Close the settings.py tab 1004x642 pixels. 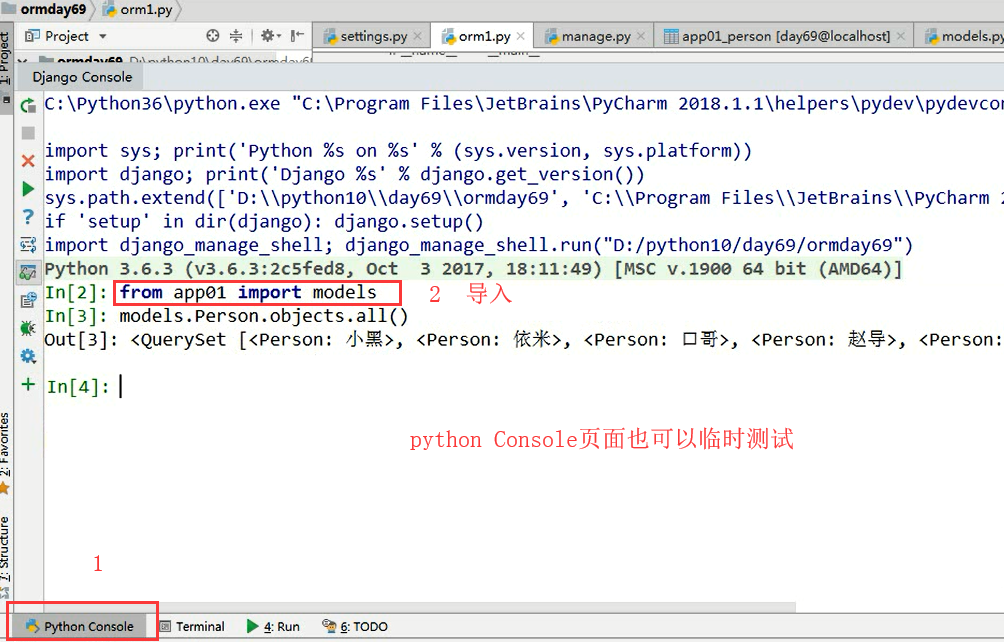[417, 36]
